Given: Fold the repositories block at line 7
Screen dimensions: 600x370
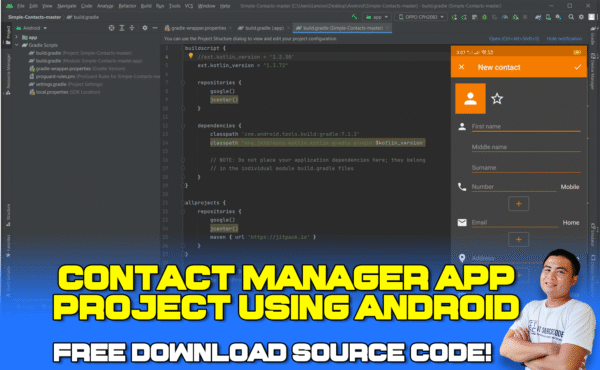Looking at the screenshot, I should click(x=183, y=83).
